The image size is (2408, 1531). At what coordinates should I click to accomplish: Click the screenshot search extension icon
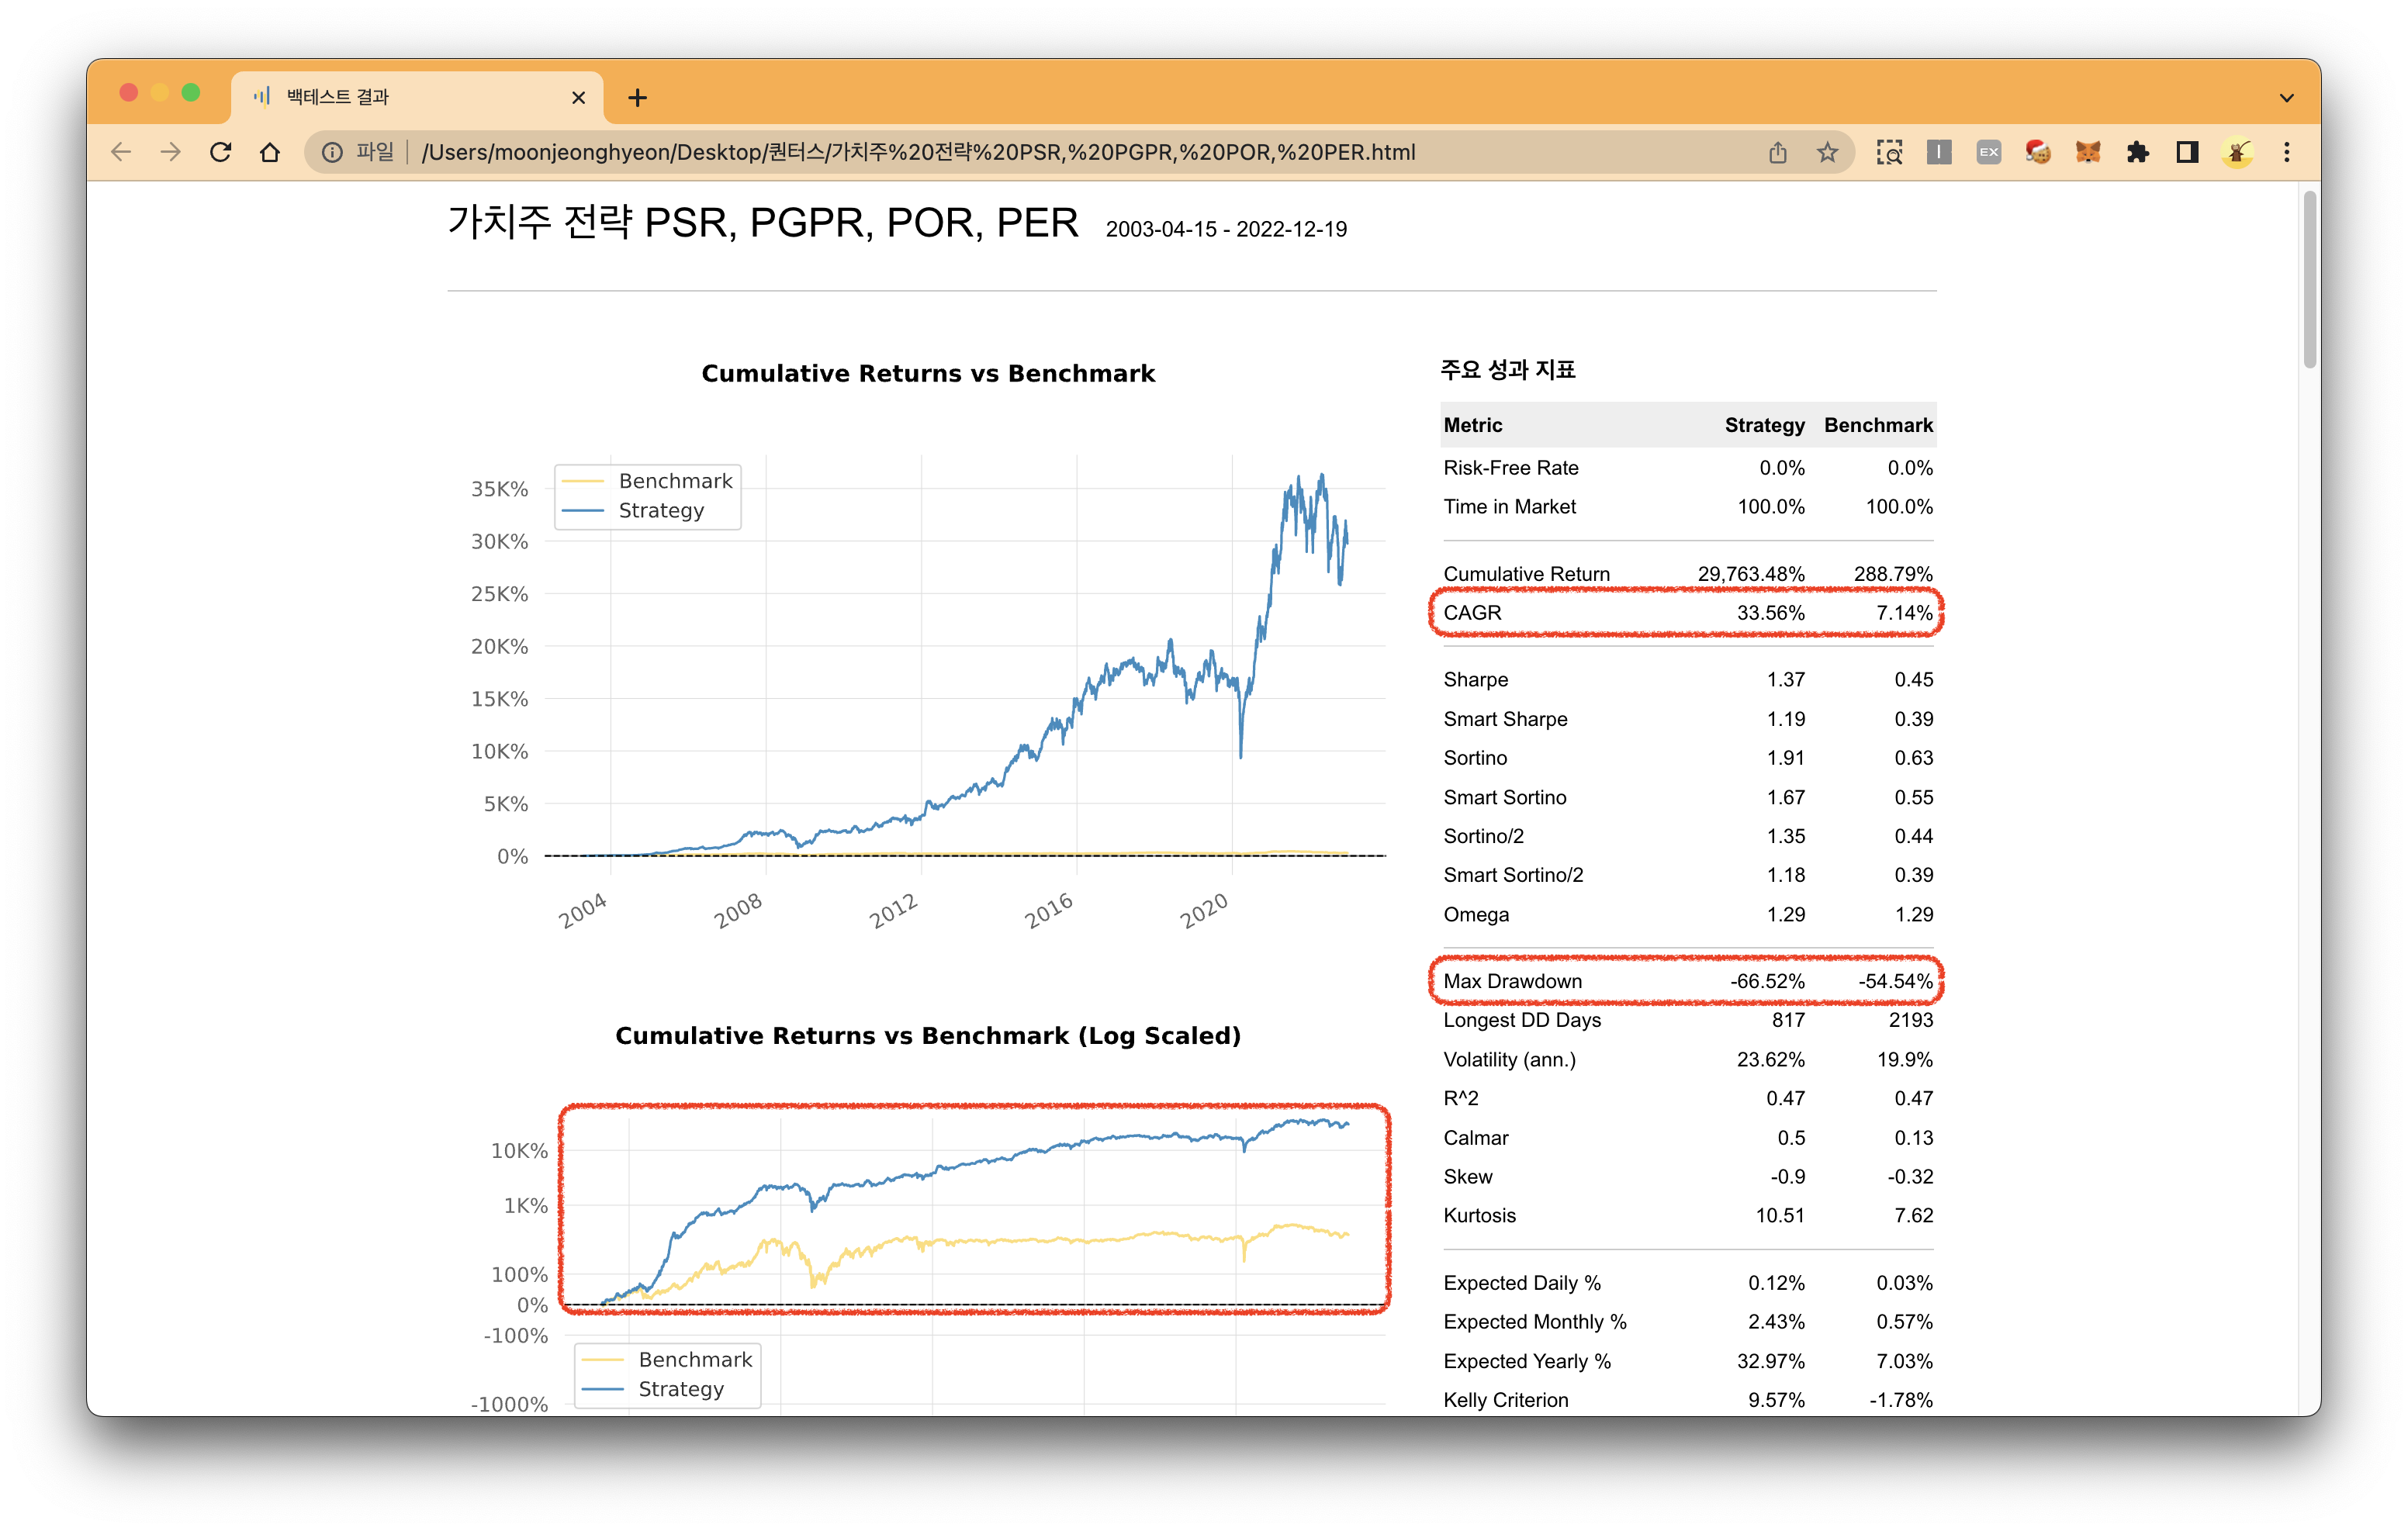click(x=1889, y=152)
